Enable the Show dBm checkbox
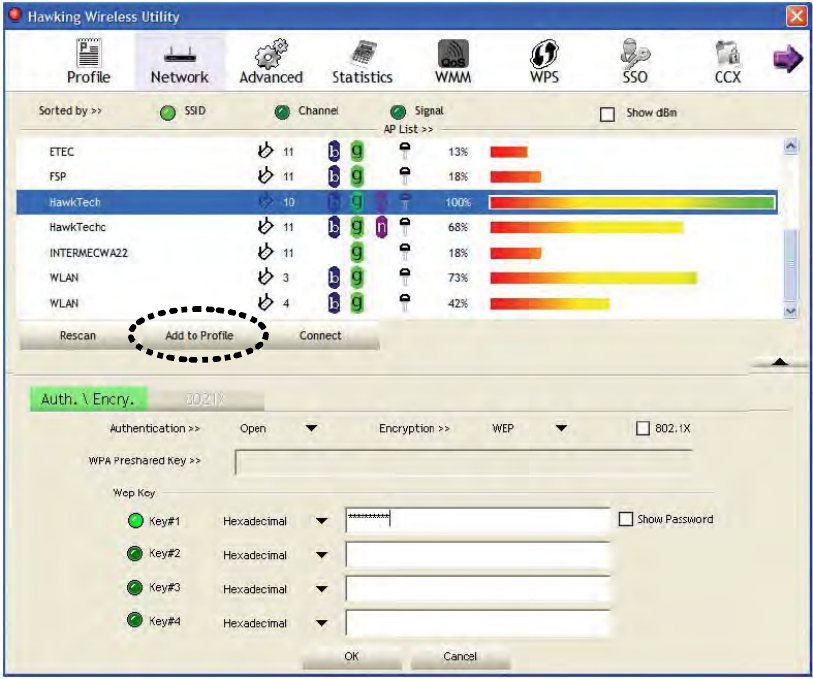Viewport: 813px width, 679px height. tap(607, 114)
